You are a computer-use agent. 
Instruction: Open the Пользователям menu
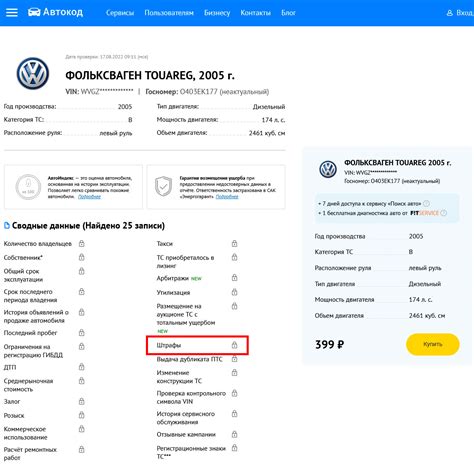tap(169, 13)
